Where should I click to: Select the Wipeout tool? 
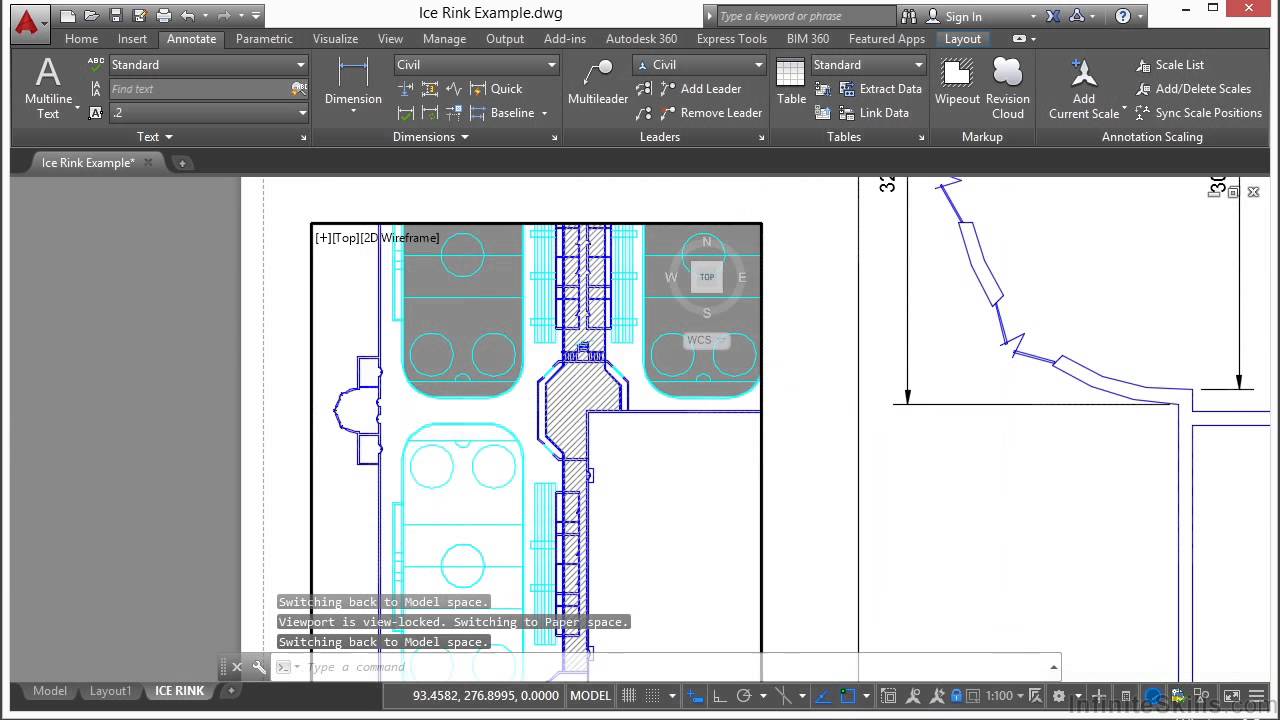pos(957,82)
